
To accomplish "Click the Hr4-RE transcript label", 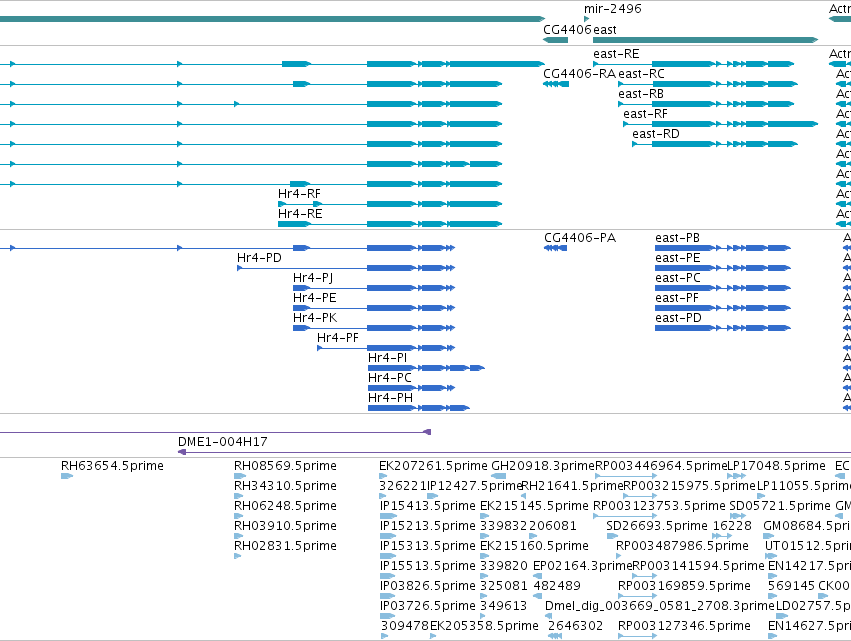I will tap(300, 214).
